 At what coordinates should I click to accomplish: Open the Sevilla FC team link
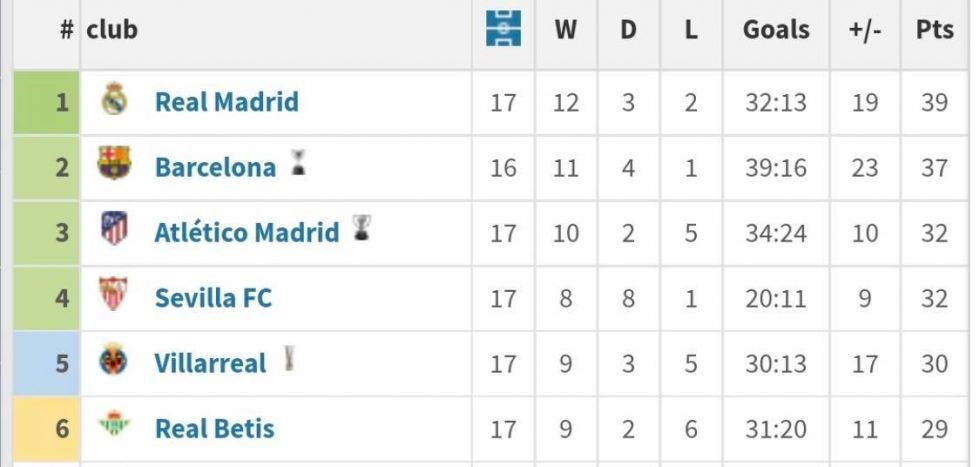pyautogui.click(x=213, y=298)
